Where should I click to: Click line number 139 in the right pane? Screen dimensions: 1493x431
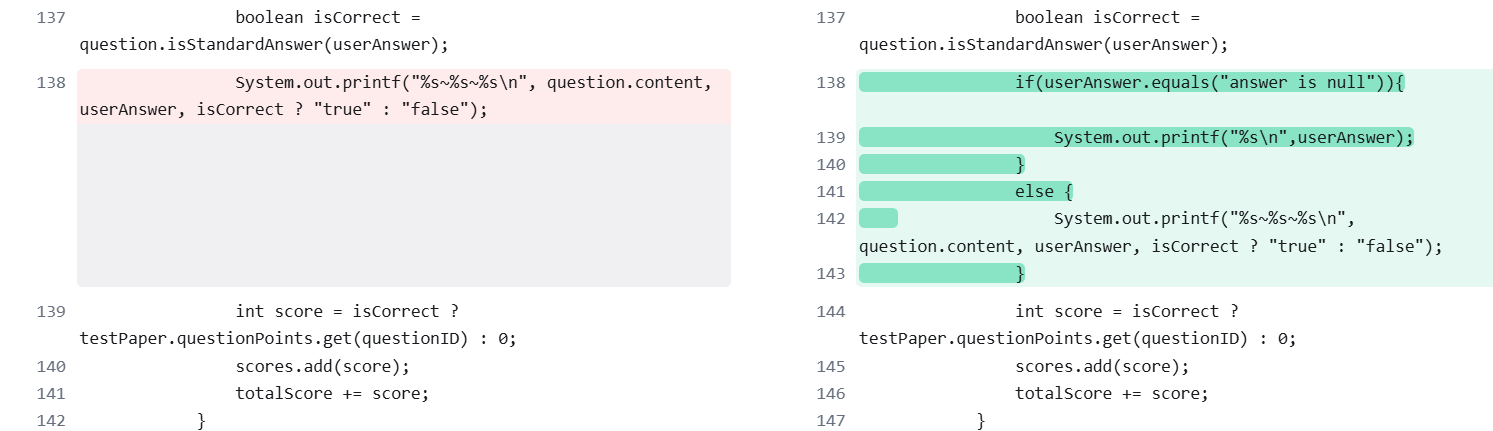(831, 137)
